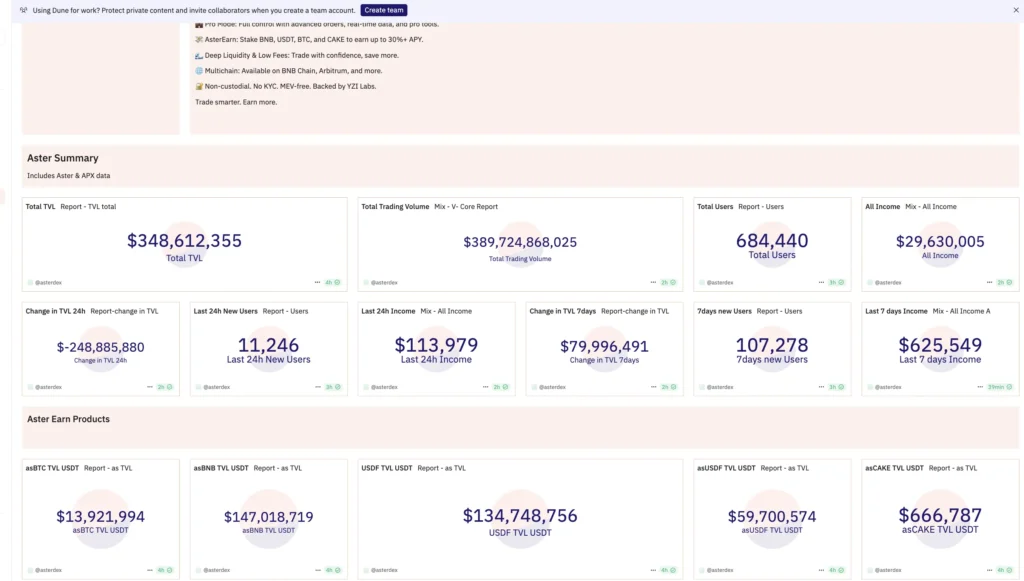Click the $134,748,756 USDF TVL value
Image resolution: width=1024 pixels, height=581 pixels.
[x=520, y=516]
